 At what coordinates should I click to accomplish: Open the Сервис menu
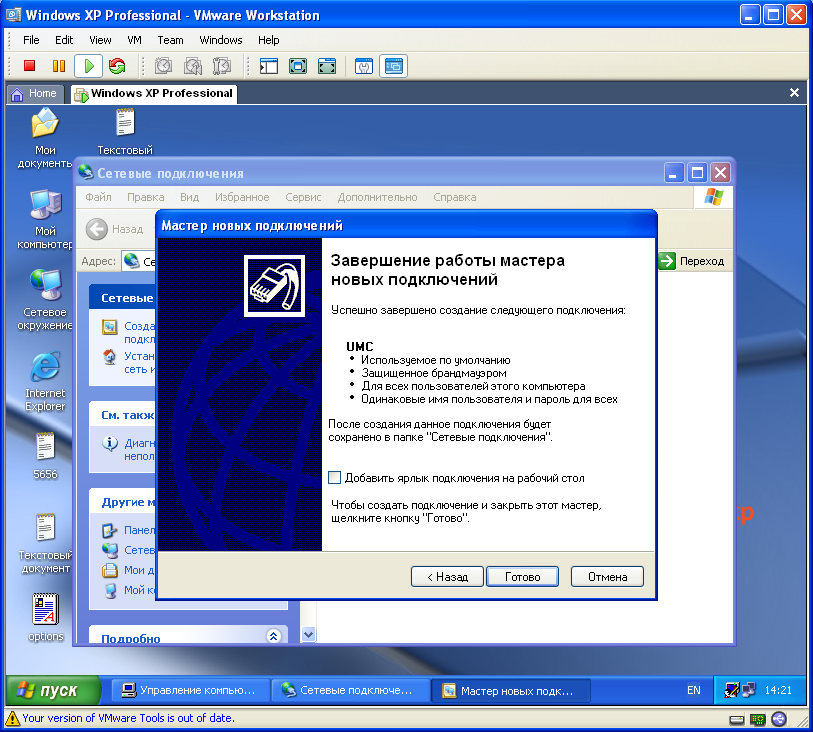pyautogui.click(x=303, y=197)
